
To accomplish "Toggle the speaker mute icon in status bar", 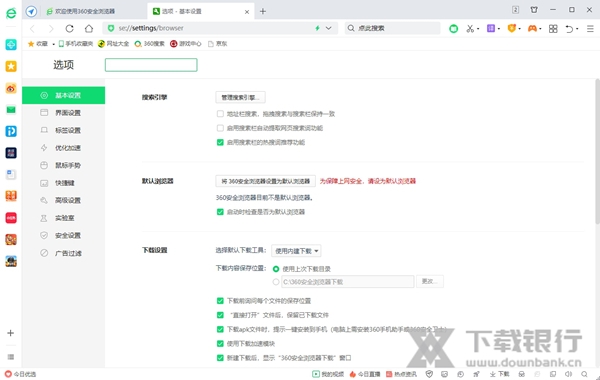I will tap(569, 374).
